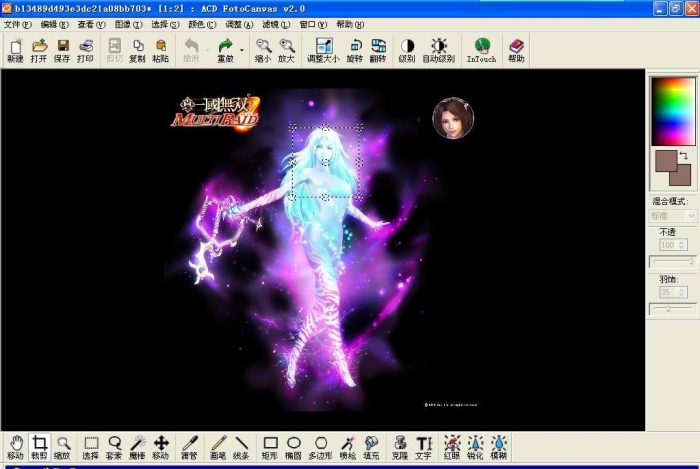Click the 粘贴 (Paste) toolbar icon
This screenshot has height=469, width=700.
click(x=161, y=50)
